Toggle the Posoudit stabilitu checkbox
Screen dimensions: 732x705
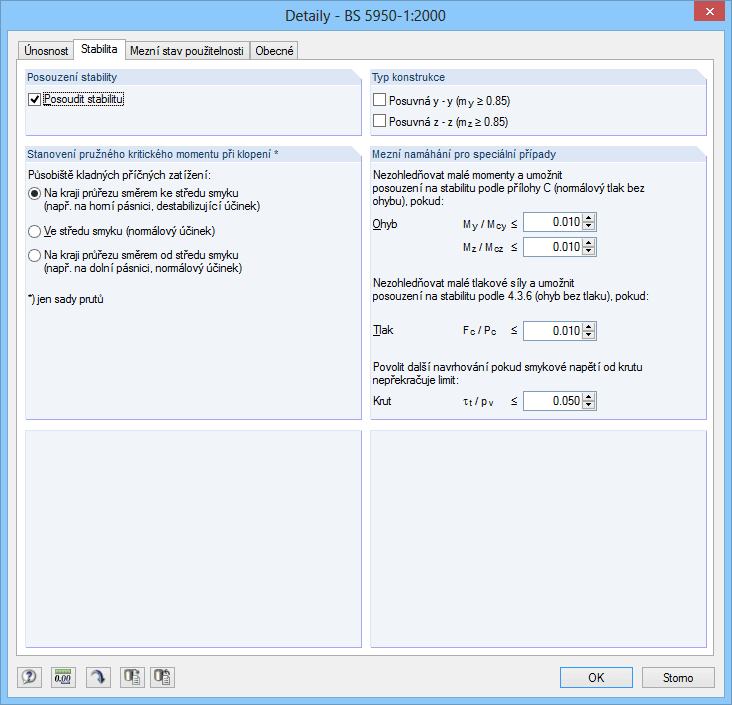34,99
